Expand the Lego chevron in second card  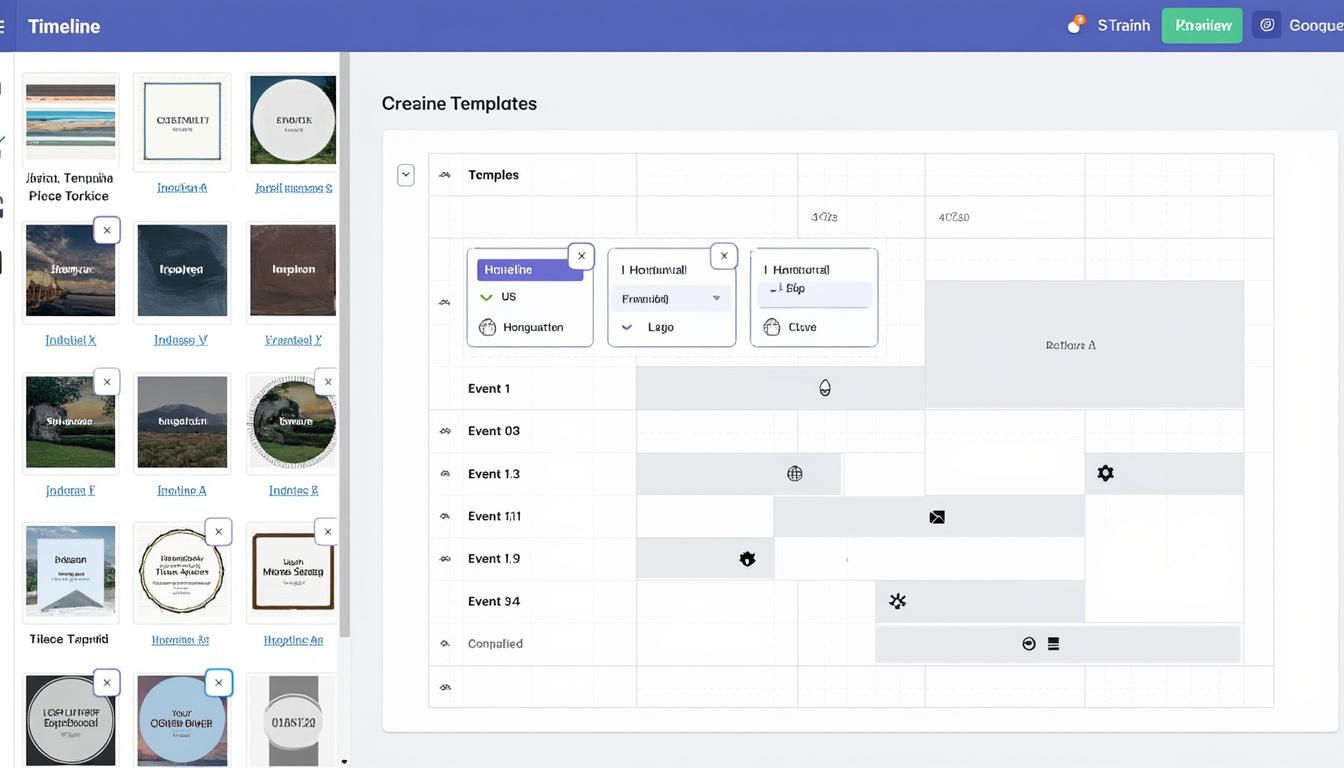click(627, 327)
